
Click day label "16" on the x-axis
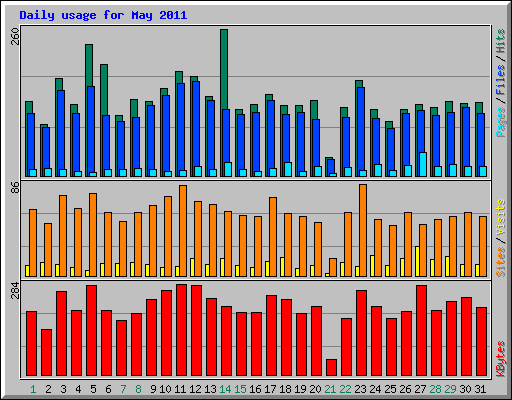click(x=255, y=389)
